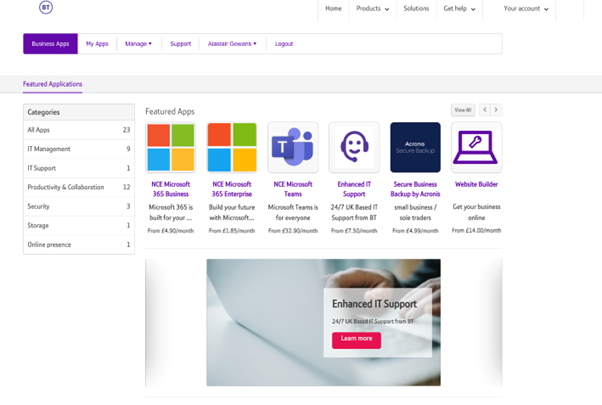The width and height of the screenshot is (602, 405).
Task: Click 'From £32.90/month' price text
Action: pyautogui.click(x=293, y=231)
